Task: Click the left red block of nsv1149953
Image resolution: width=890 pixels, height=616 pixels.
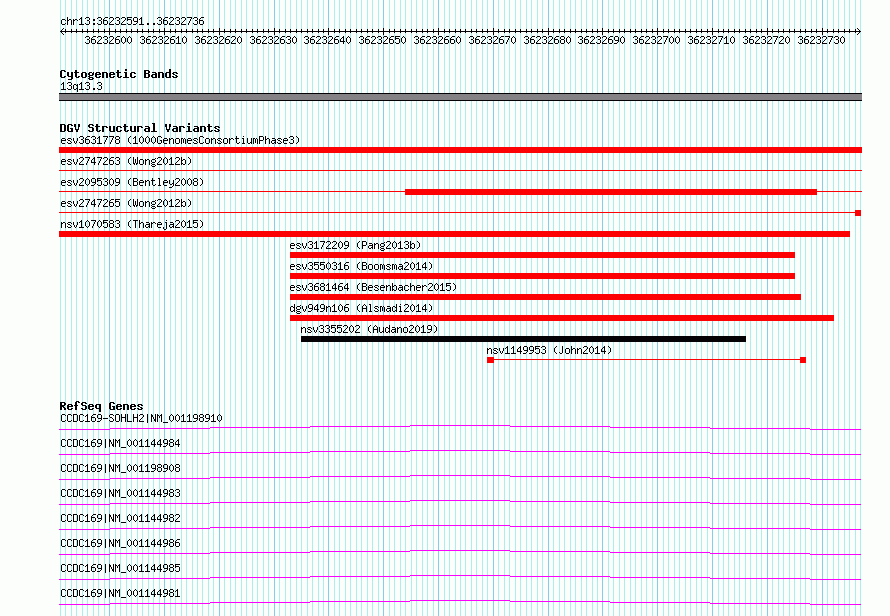Action: click(x=490, y=360)
